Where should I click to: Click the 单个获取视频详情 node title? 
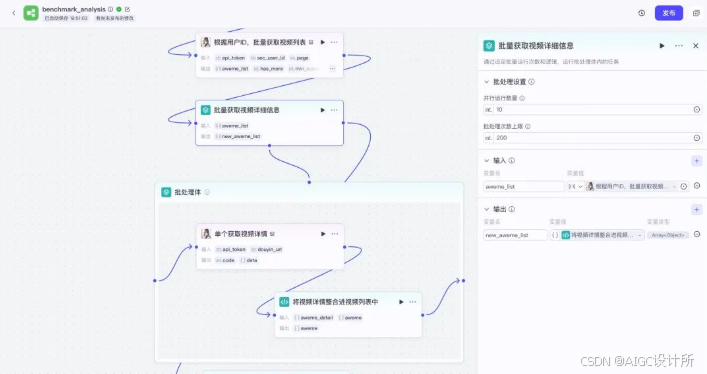click(241, 234)
